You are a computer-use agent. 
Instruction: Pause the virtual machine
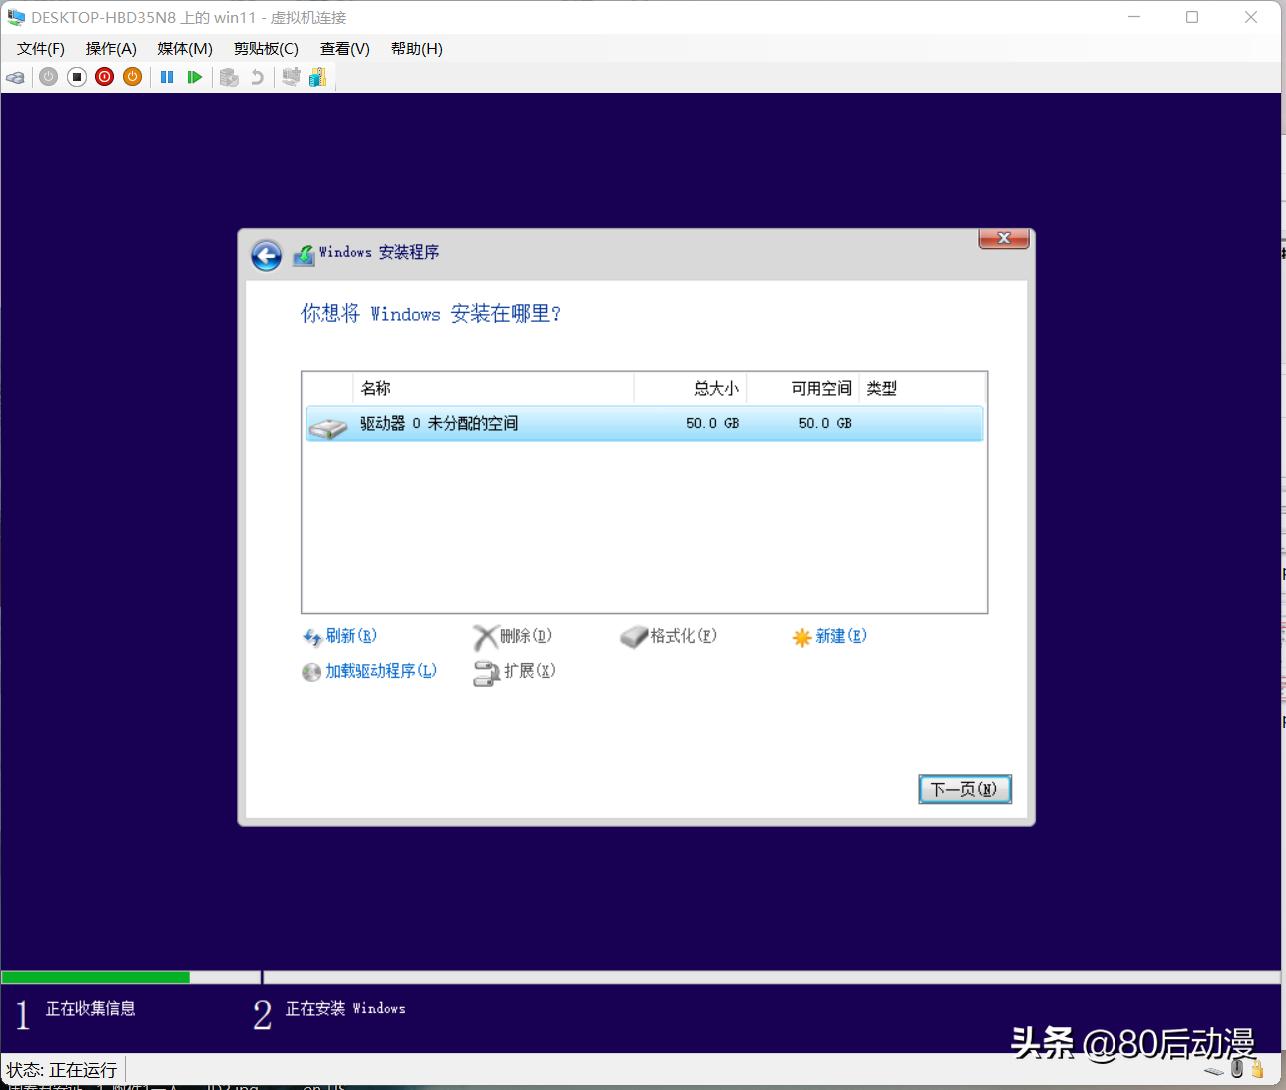click(x=167, y=77)
